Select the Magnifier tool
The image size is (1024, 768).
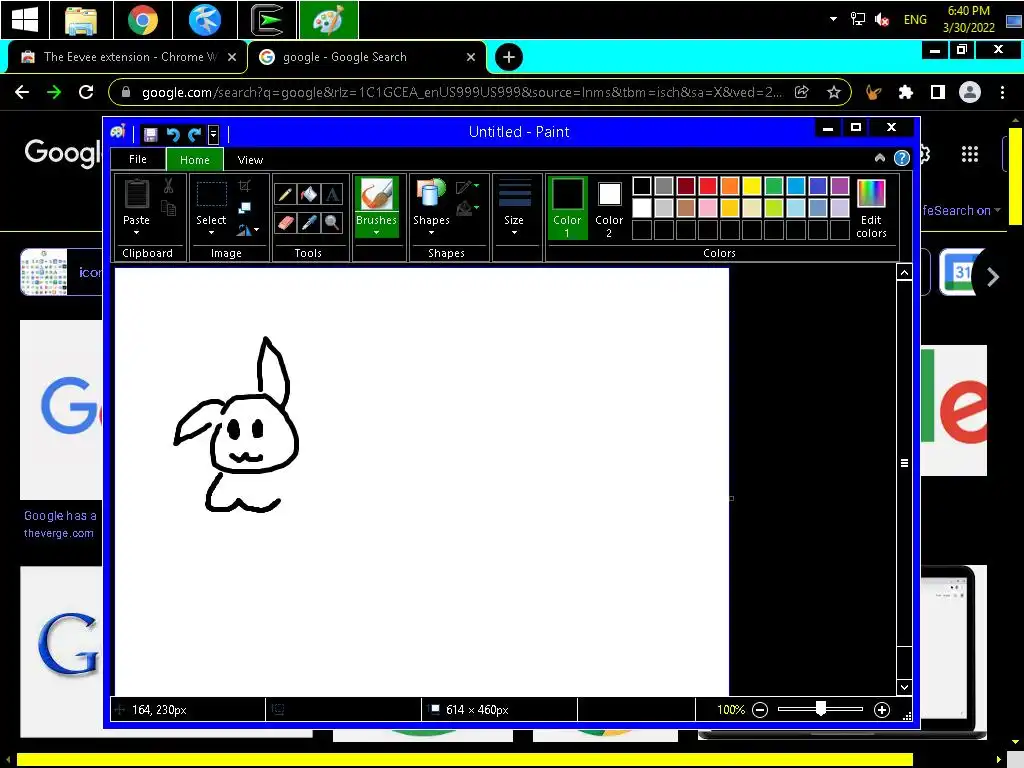332,223
